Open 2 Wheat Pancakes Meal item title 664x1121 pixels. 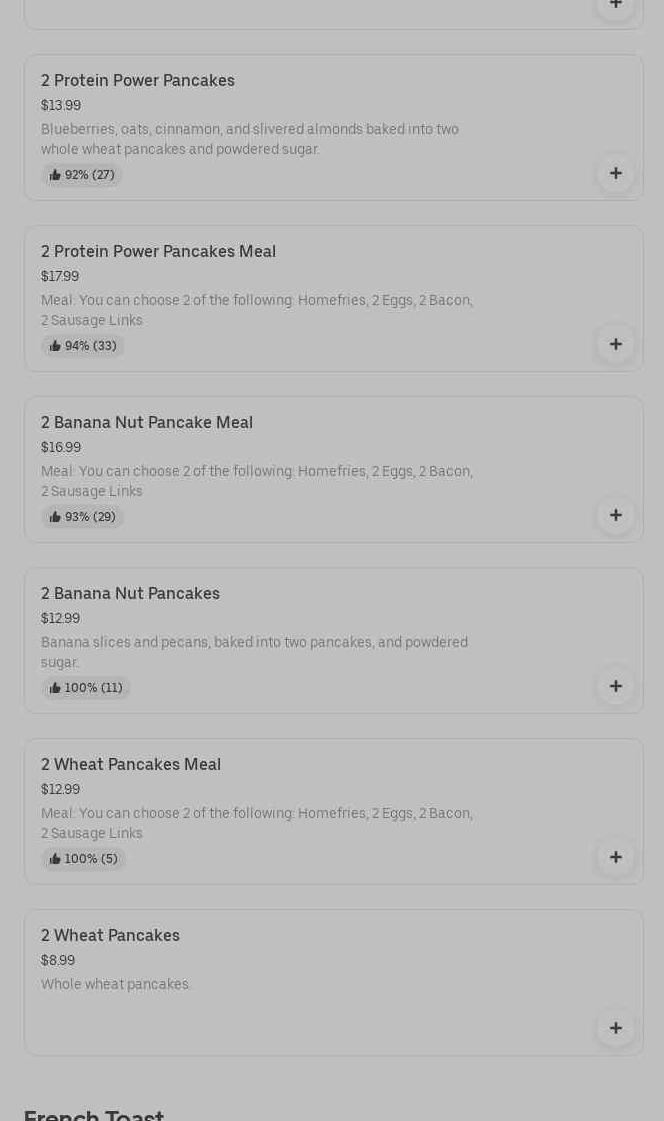point(131,765)
